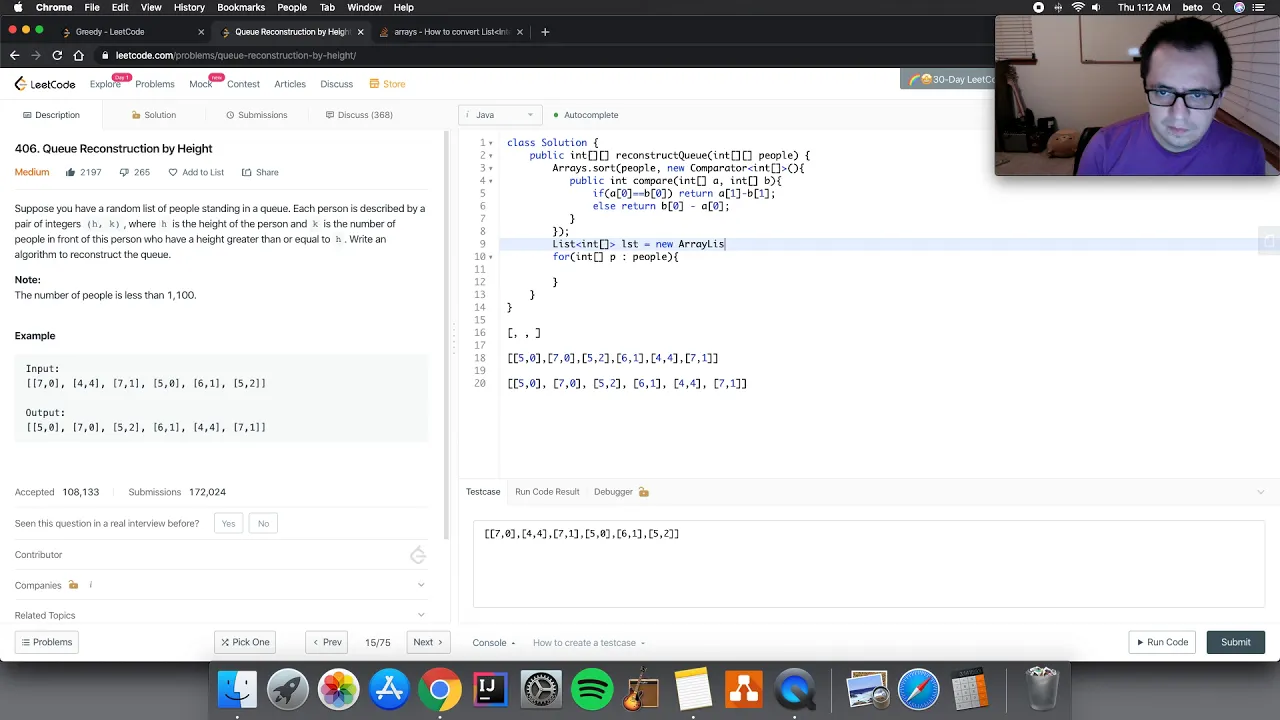Open Safari from the dock
This screenshot has height=720, width=1280.
918,689
